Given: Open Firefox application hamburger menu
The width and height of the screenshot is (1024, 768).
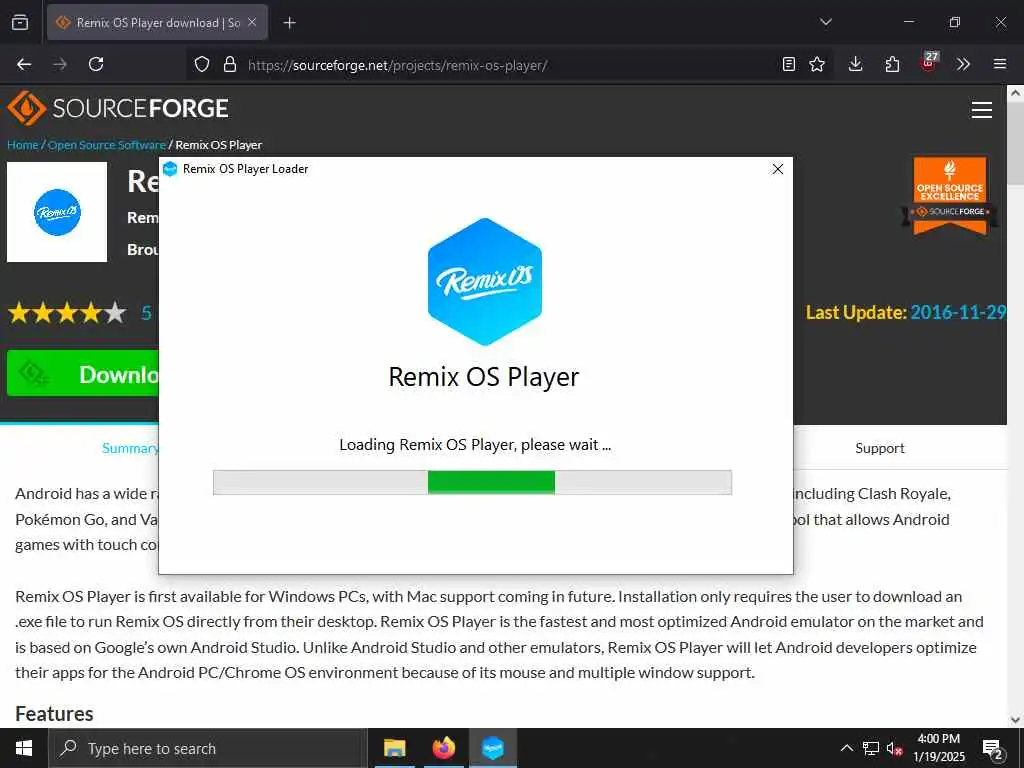Looking at the screenshot, I should click(1000, 64).
